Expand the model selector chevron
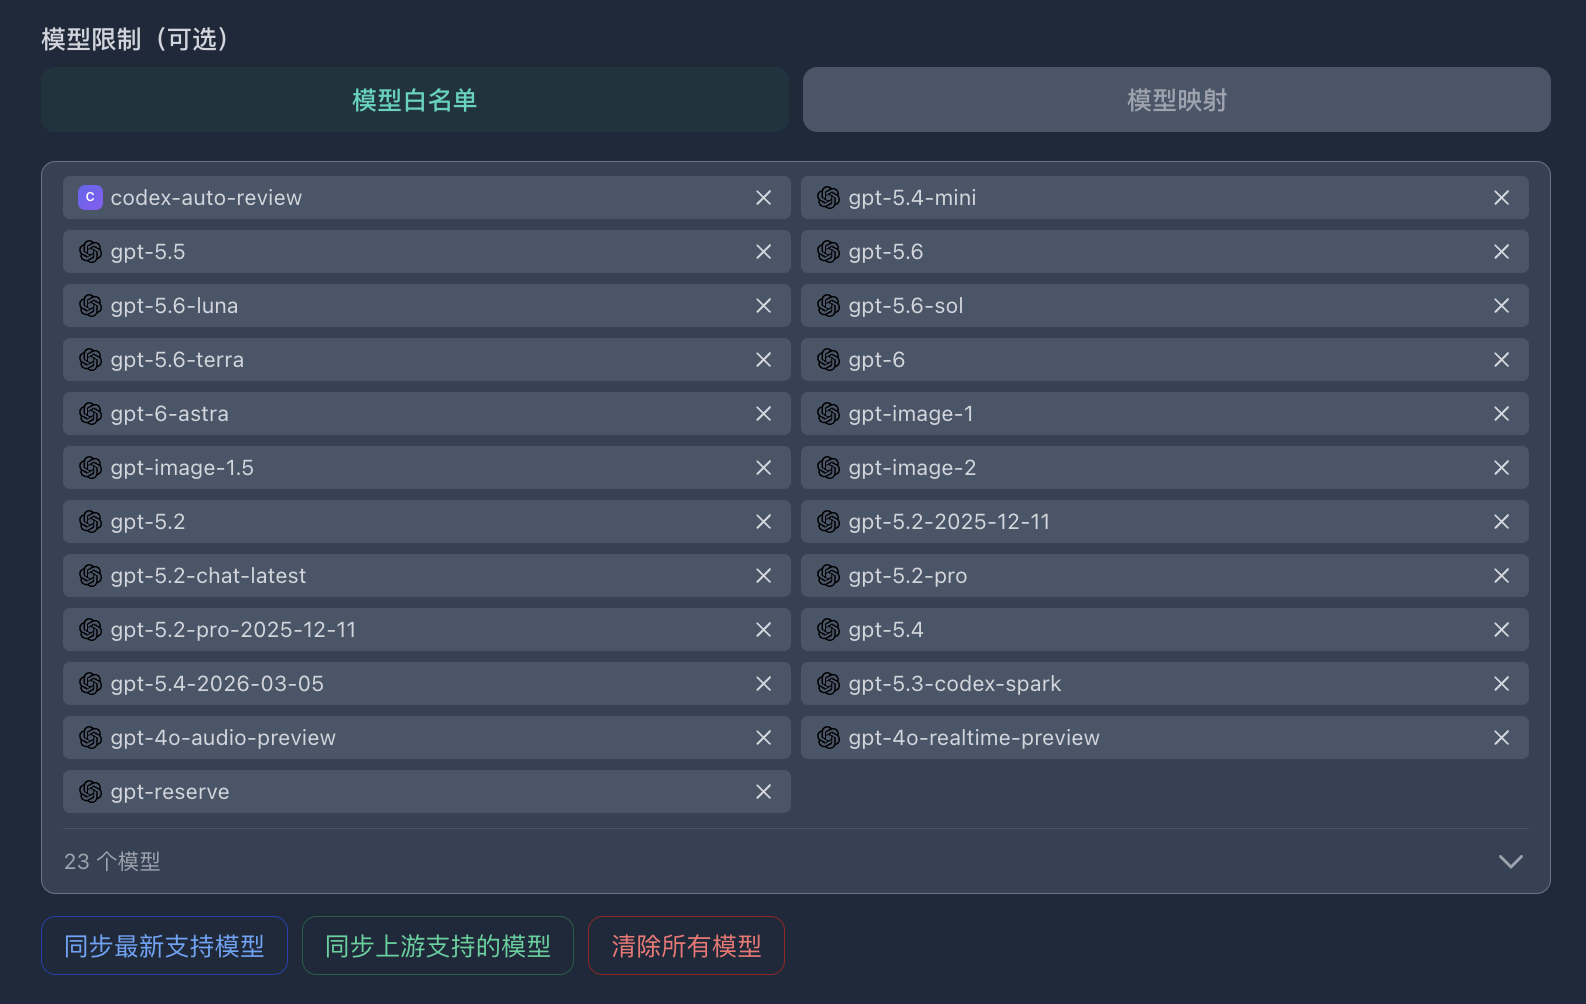This screenshot has height=1004, width=1586. pyautogui.click(x=1510, y=861)
